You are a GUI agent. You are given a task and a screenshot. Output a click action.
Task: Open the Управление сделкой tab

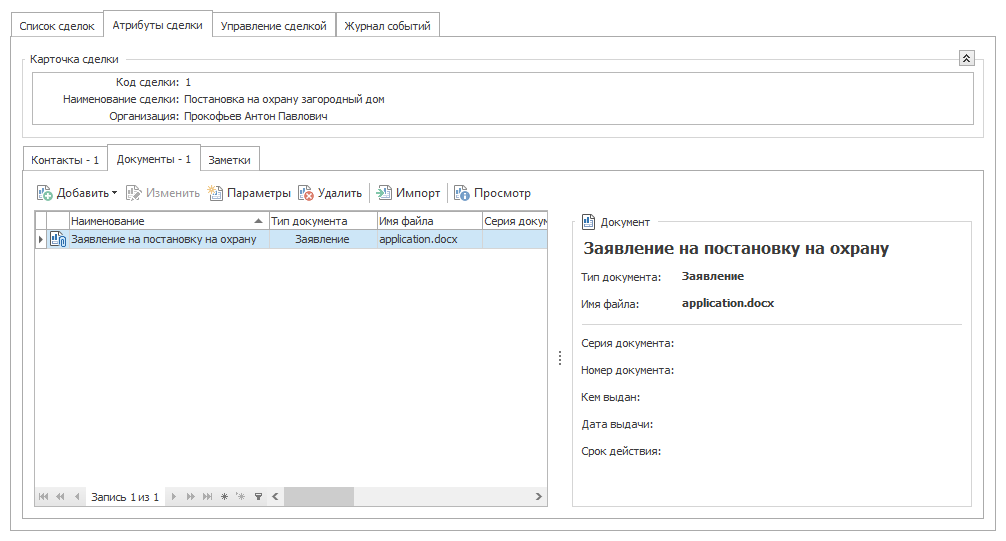pyautogui.click(x=273, y=26)
